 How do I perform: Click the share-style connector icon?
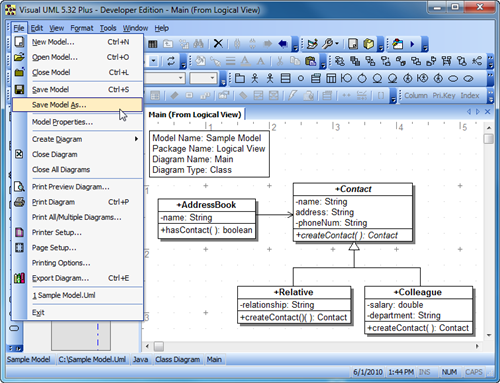477,61
